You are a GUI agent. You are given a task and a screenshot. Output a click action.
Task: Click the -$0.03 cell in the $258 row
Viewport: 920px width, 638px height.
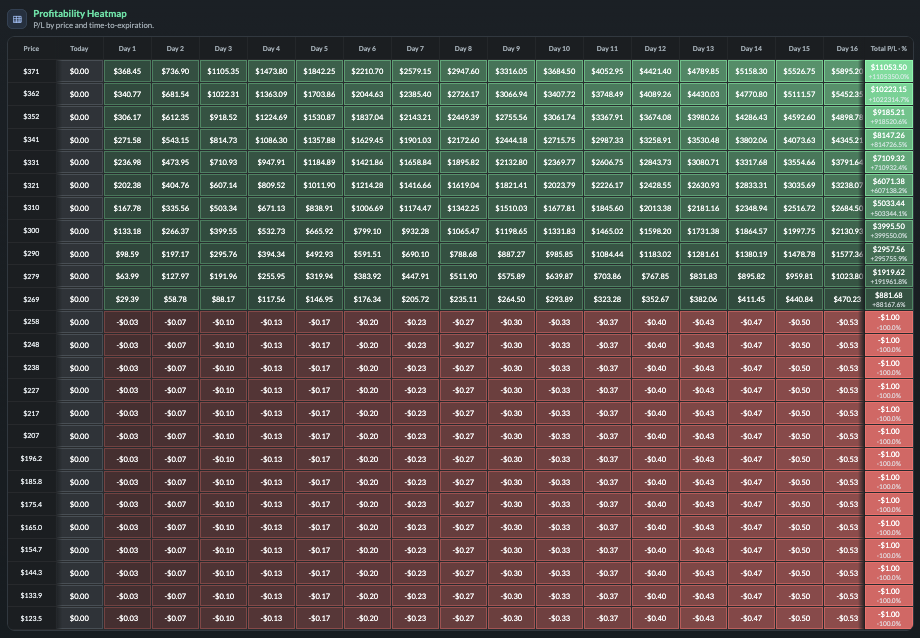coord(127,322)
